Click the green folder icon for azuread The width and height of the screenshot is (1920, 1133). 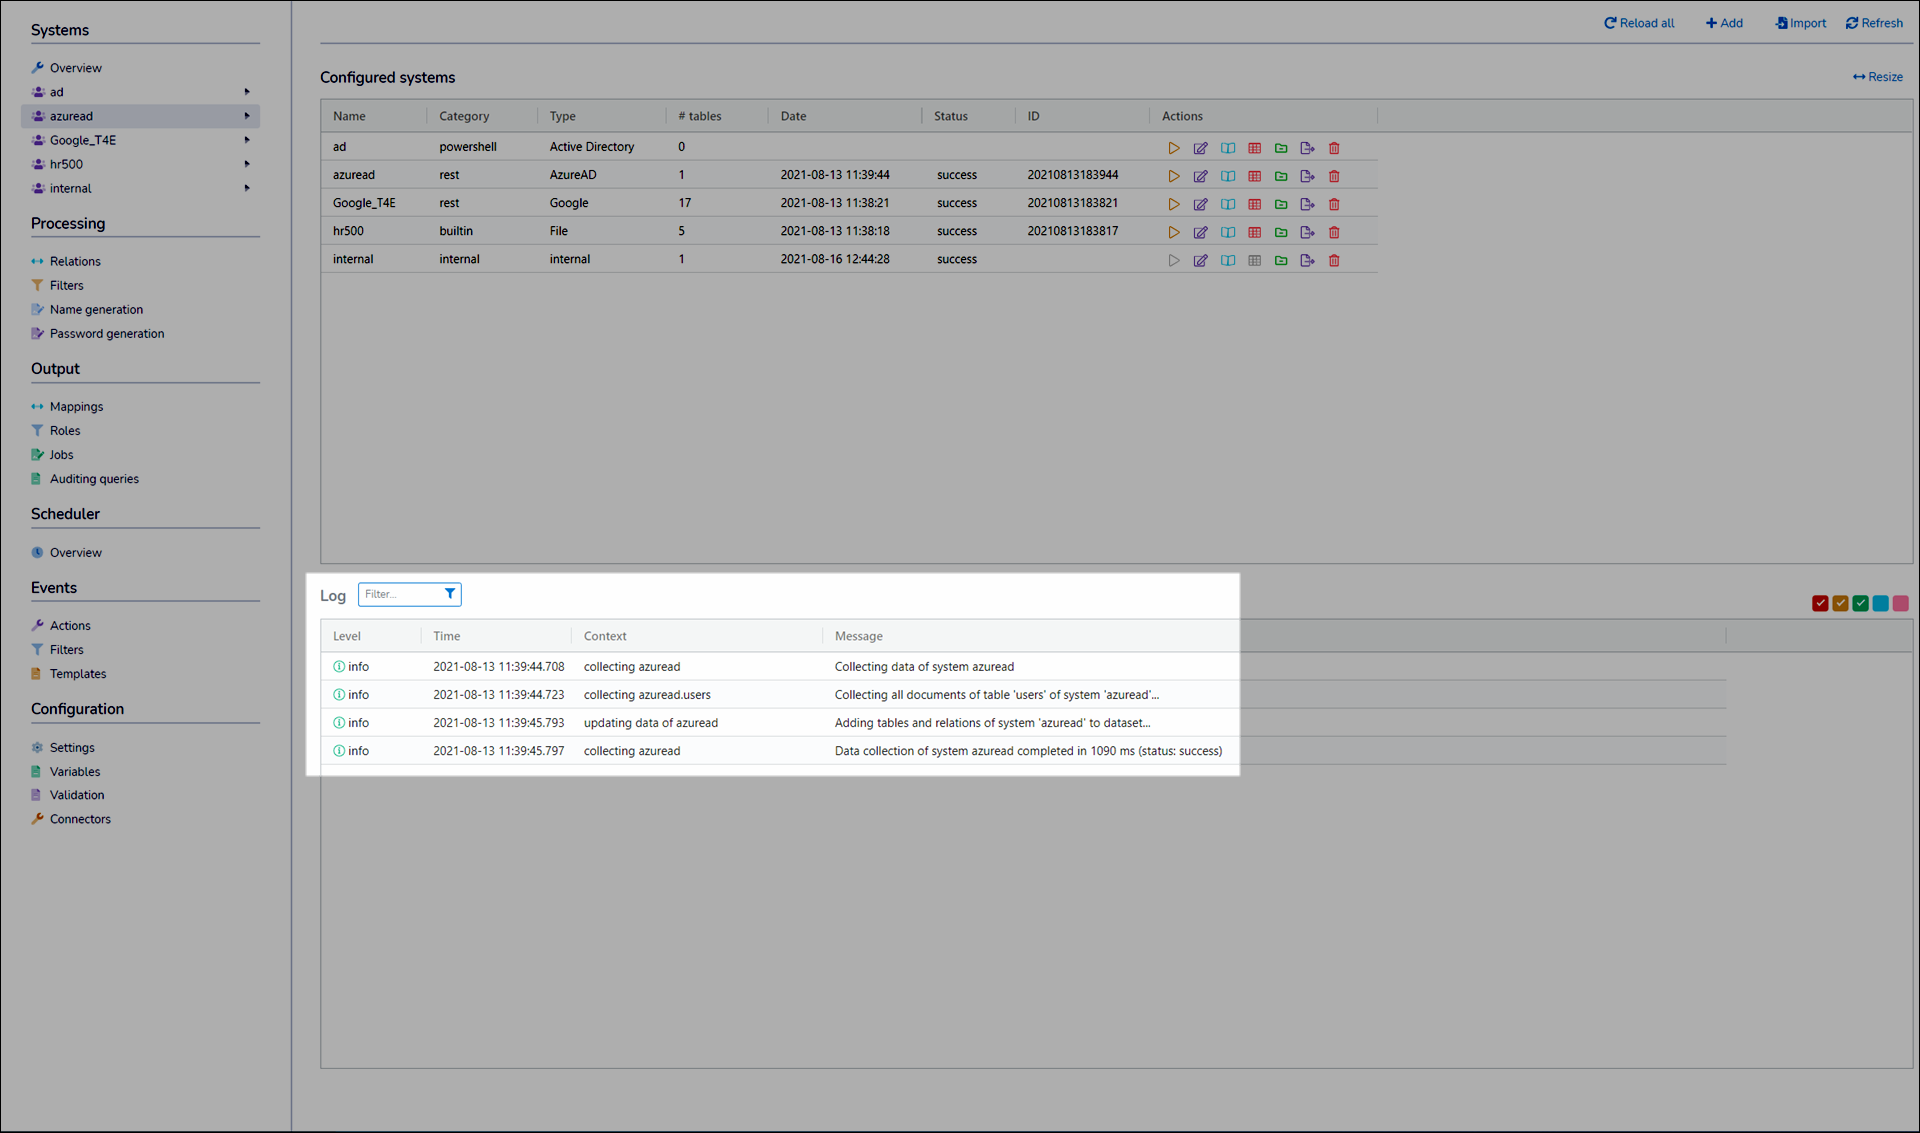click(x=1281, y=176)
